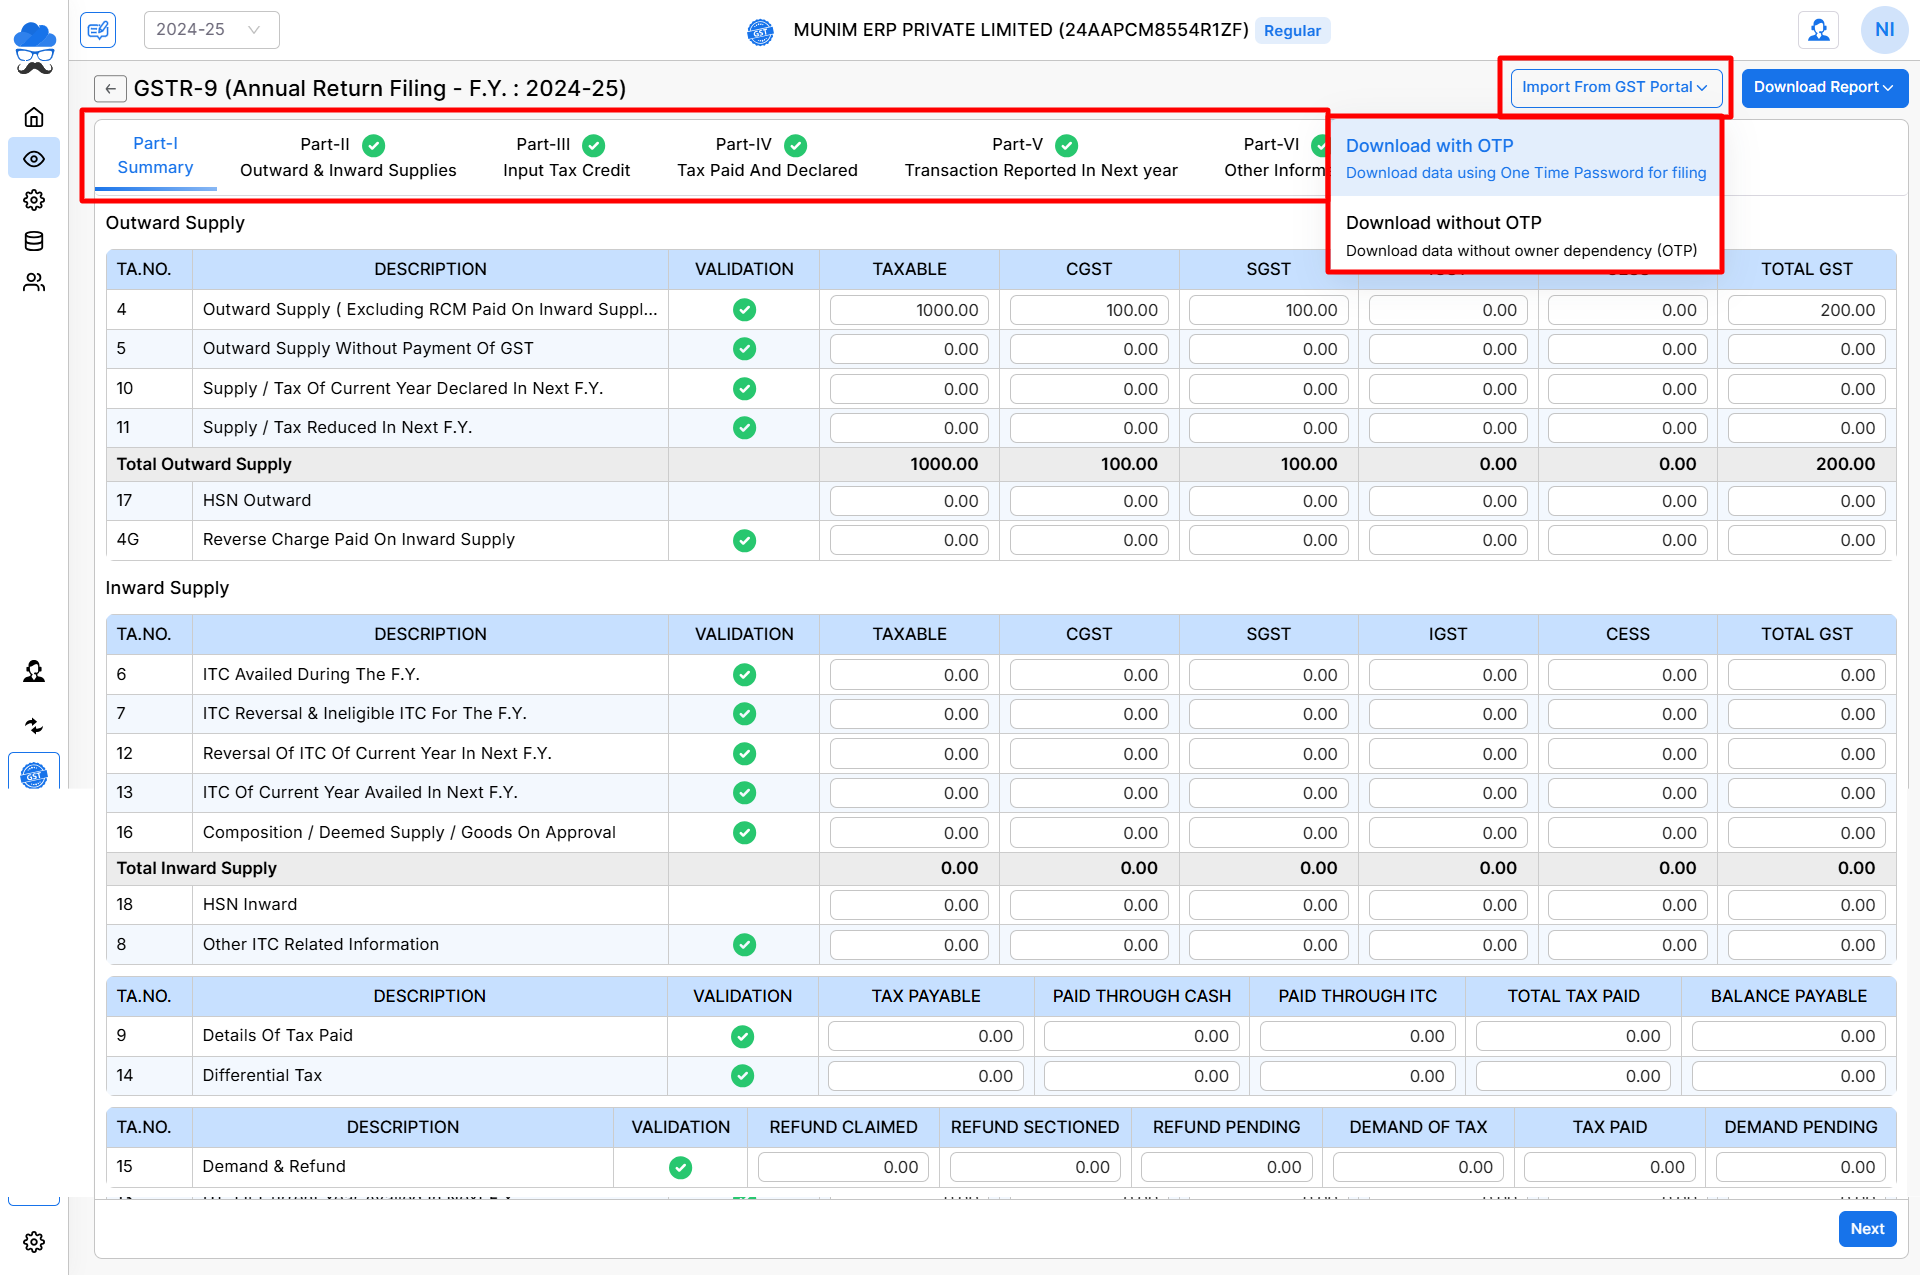Click the GST badge icon in the sidebar

pyautogui.click(x=34, y=775)
